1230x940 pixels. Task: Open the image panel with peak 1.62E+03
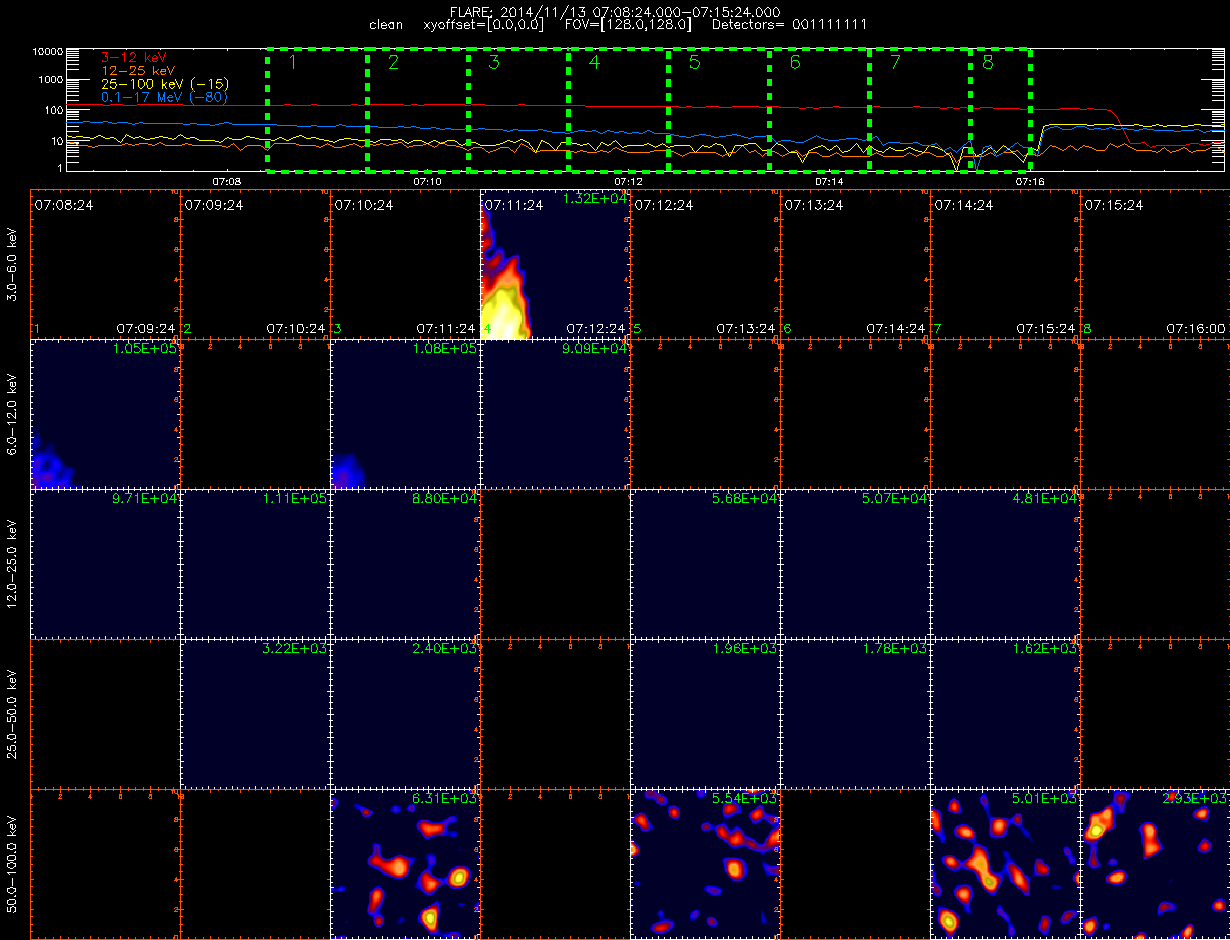[x=1006, y=715]
